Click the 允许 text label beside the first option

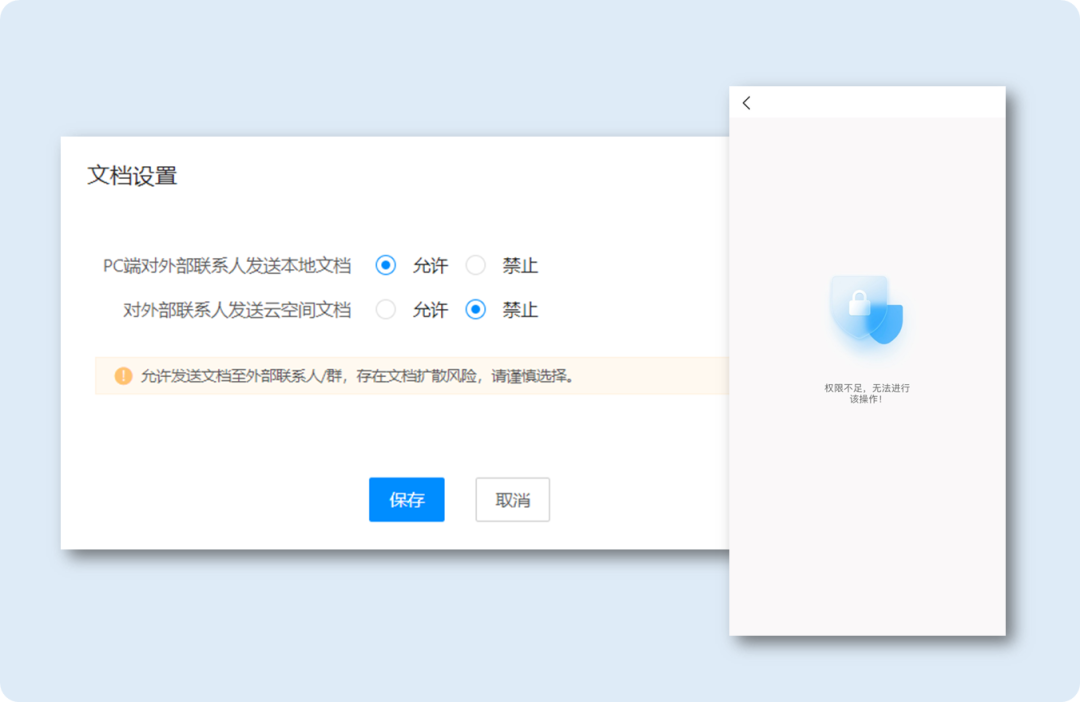429,265
